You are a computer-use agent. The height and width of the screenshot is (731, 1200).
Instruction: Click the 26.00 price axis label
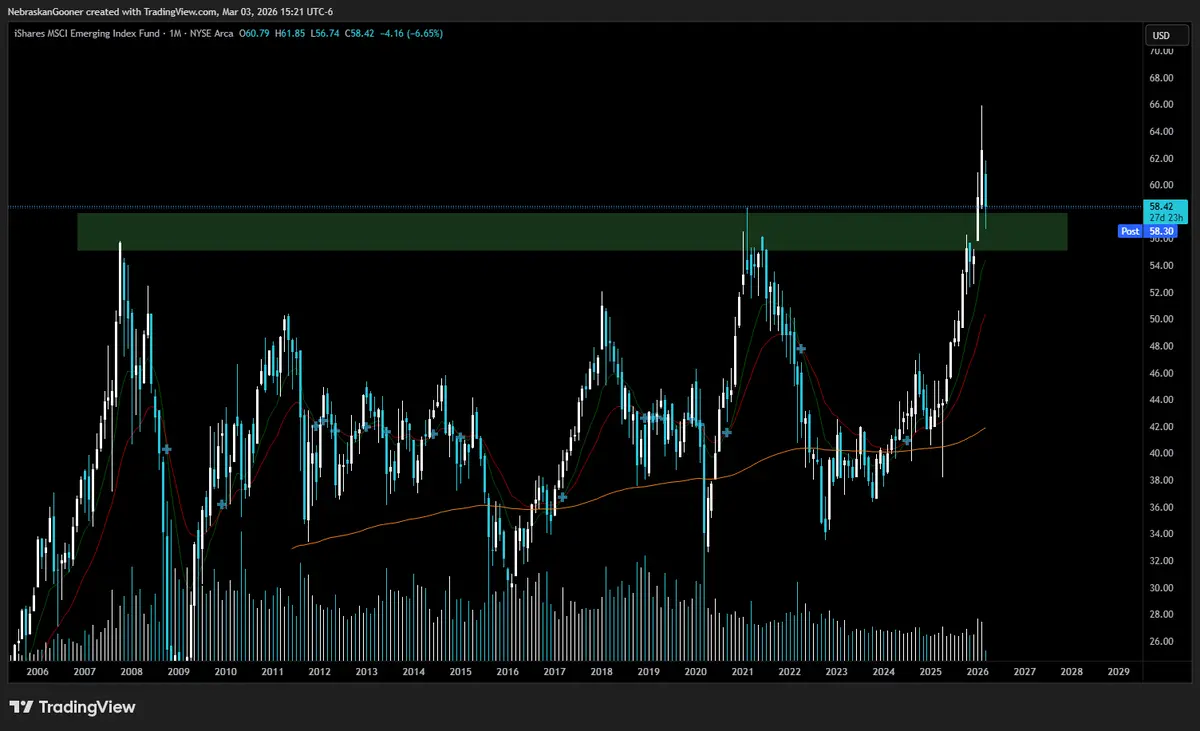[1161, 641]
